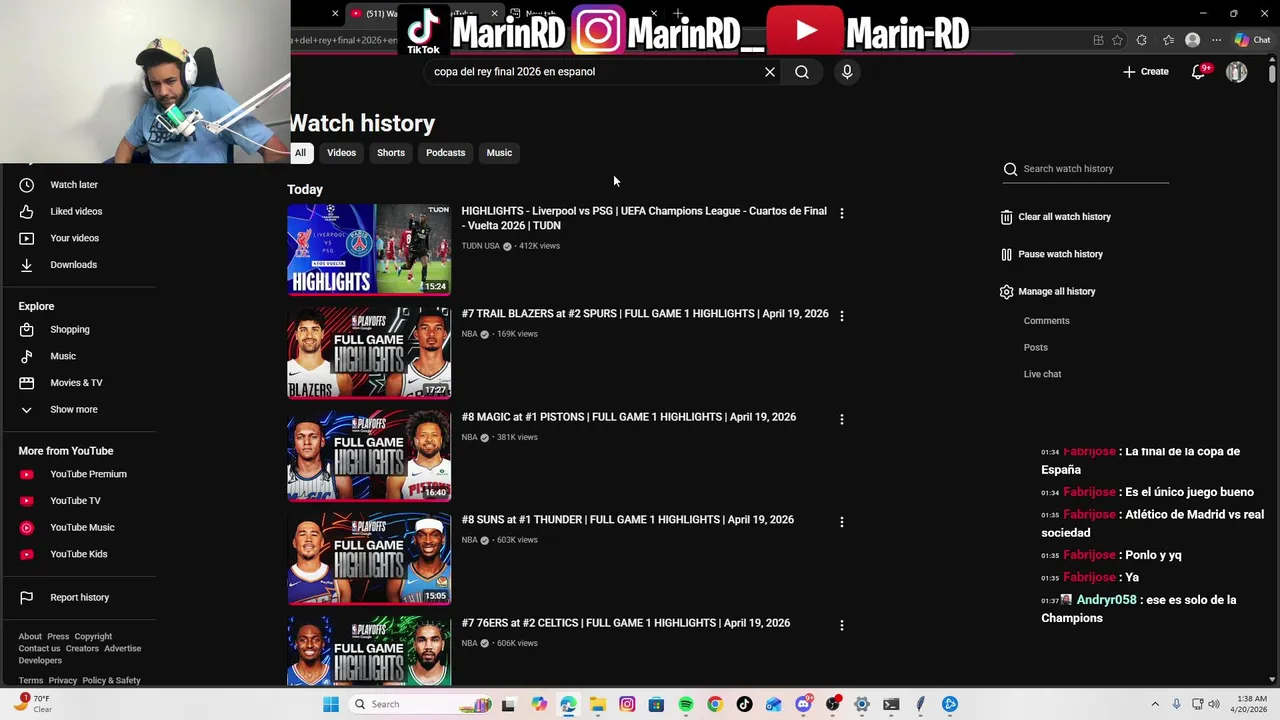Image resolution: width=1280 pixels, height=720 pixels.
Task: Open '#7 76ERS at #2 CELTICS' video title
Action: tap(626, 623)
